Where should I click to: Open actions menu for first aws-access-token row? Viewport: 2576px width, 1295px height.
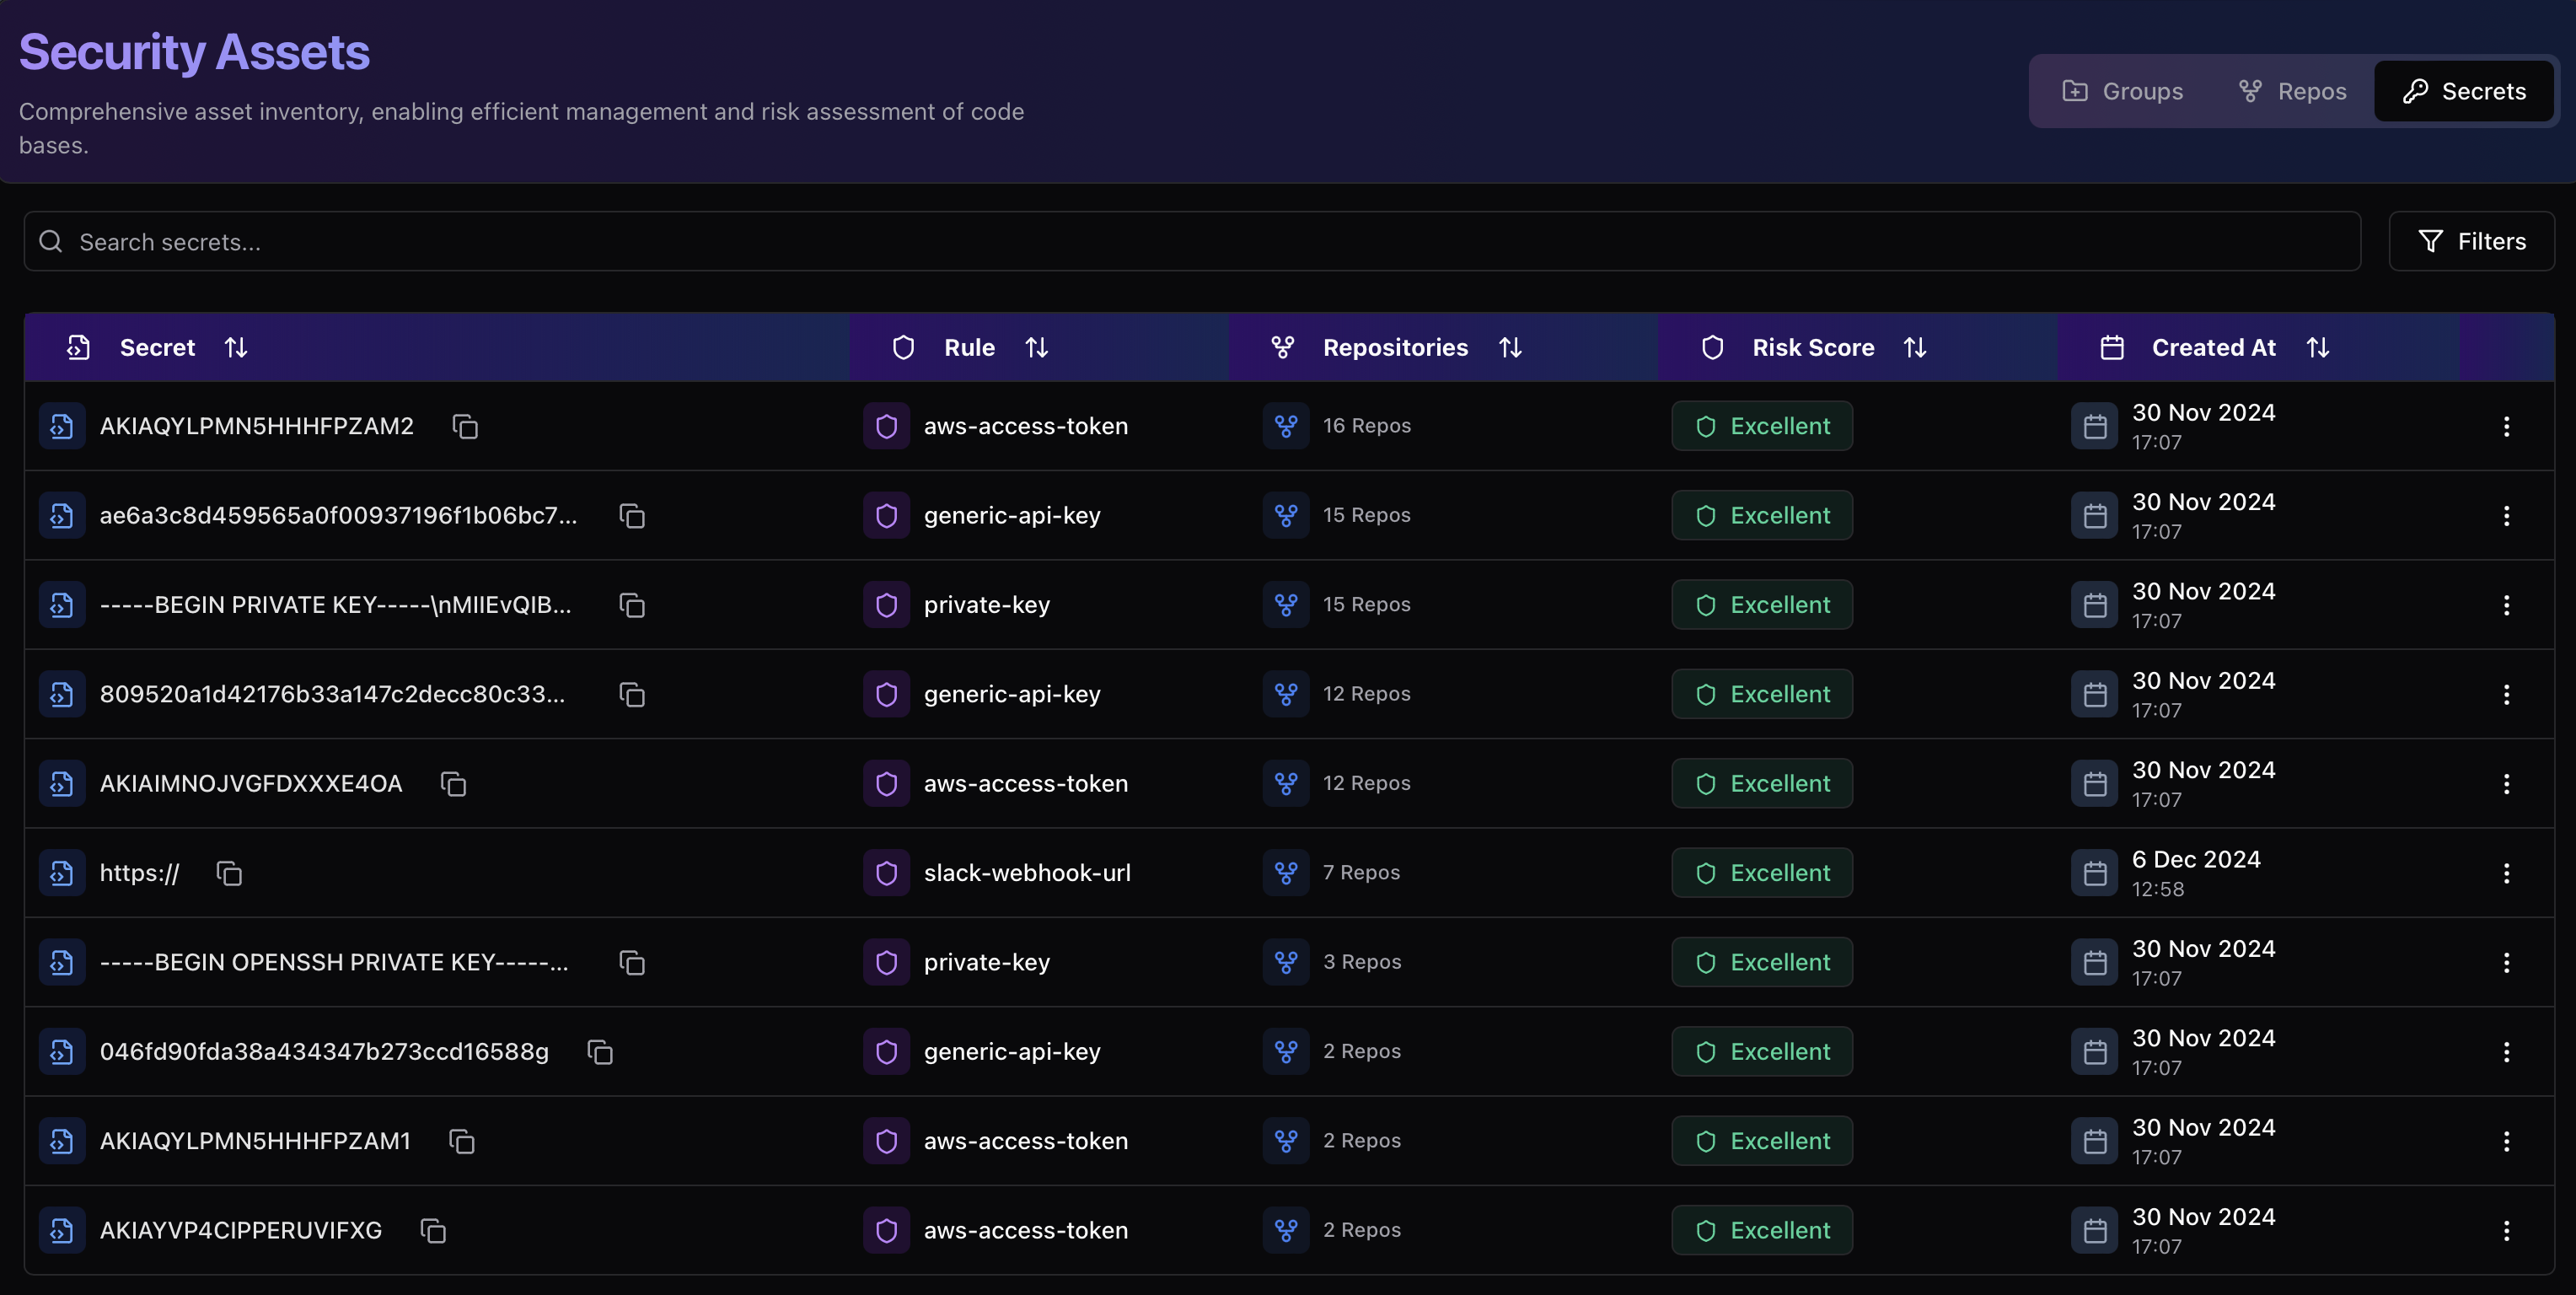click(2506, 426)
